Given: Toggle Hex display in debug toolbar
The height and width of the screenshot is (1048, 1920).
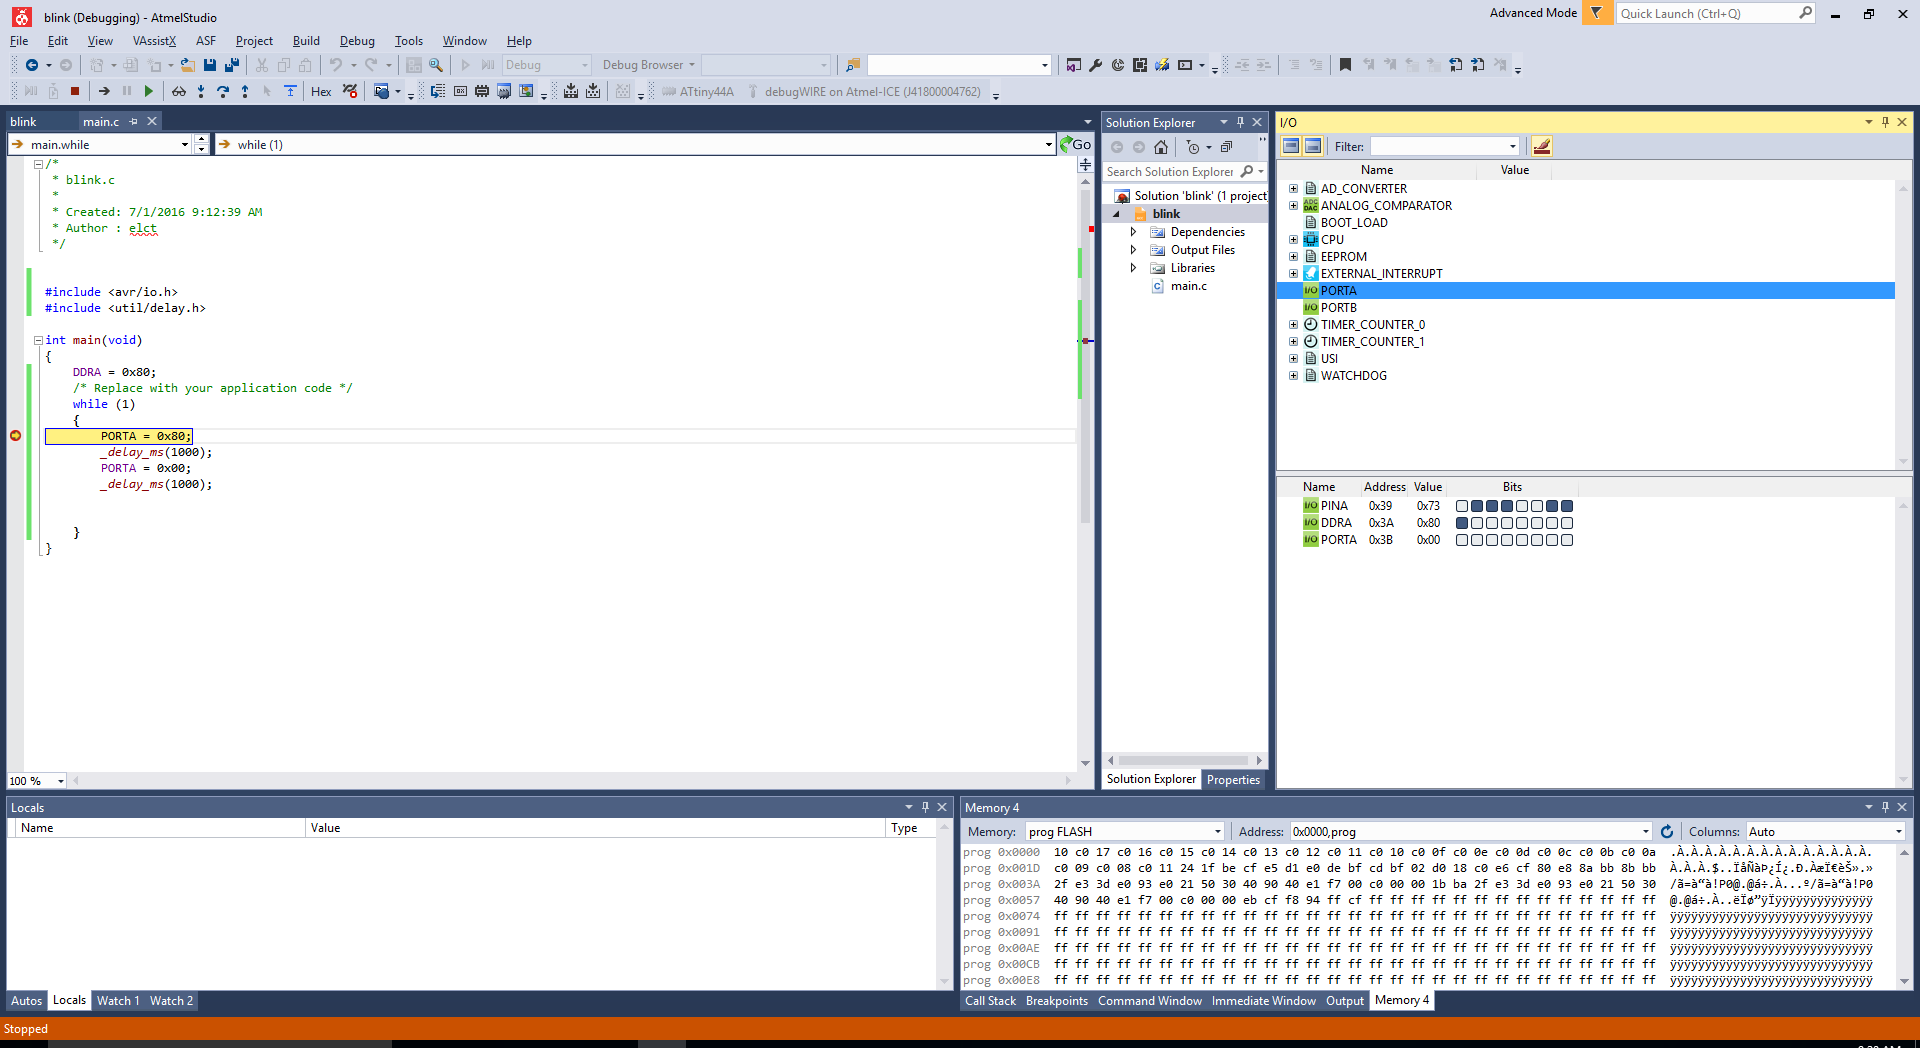Looking at the screenshot, I should click(x=321, y=91).
